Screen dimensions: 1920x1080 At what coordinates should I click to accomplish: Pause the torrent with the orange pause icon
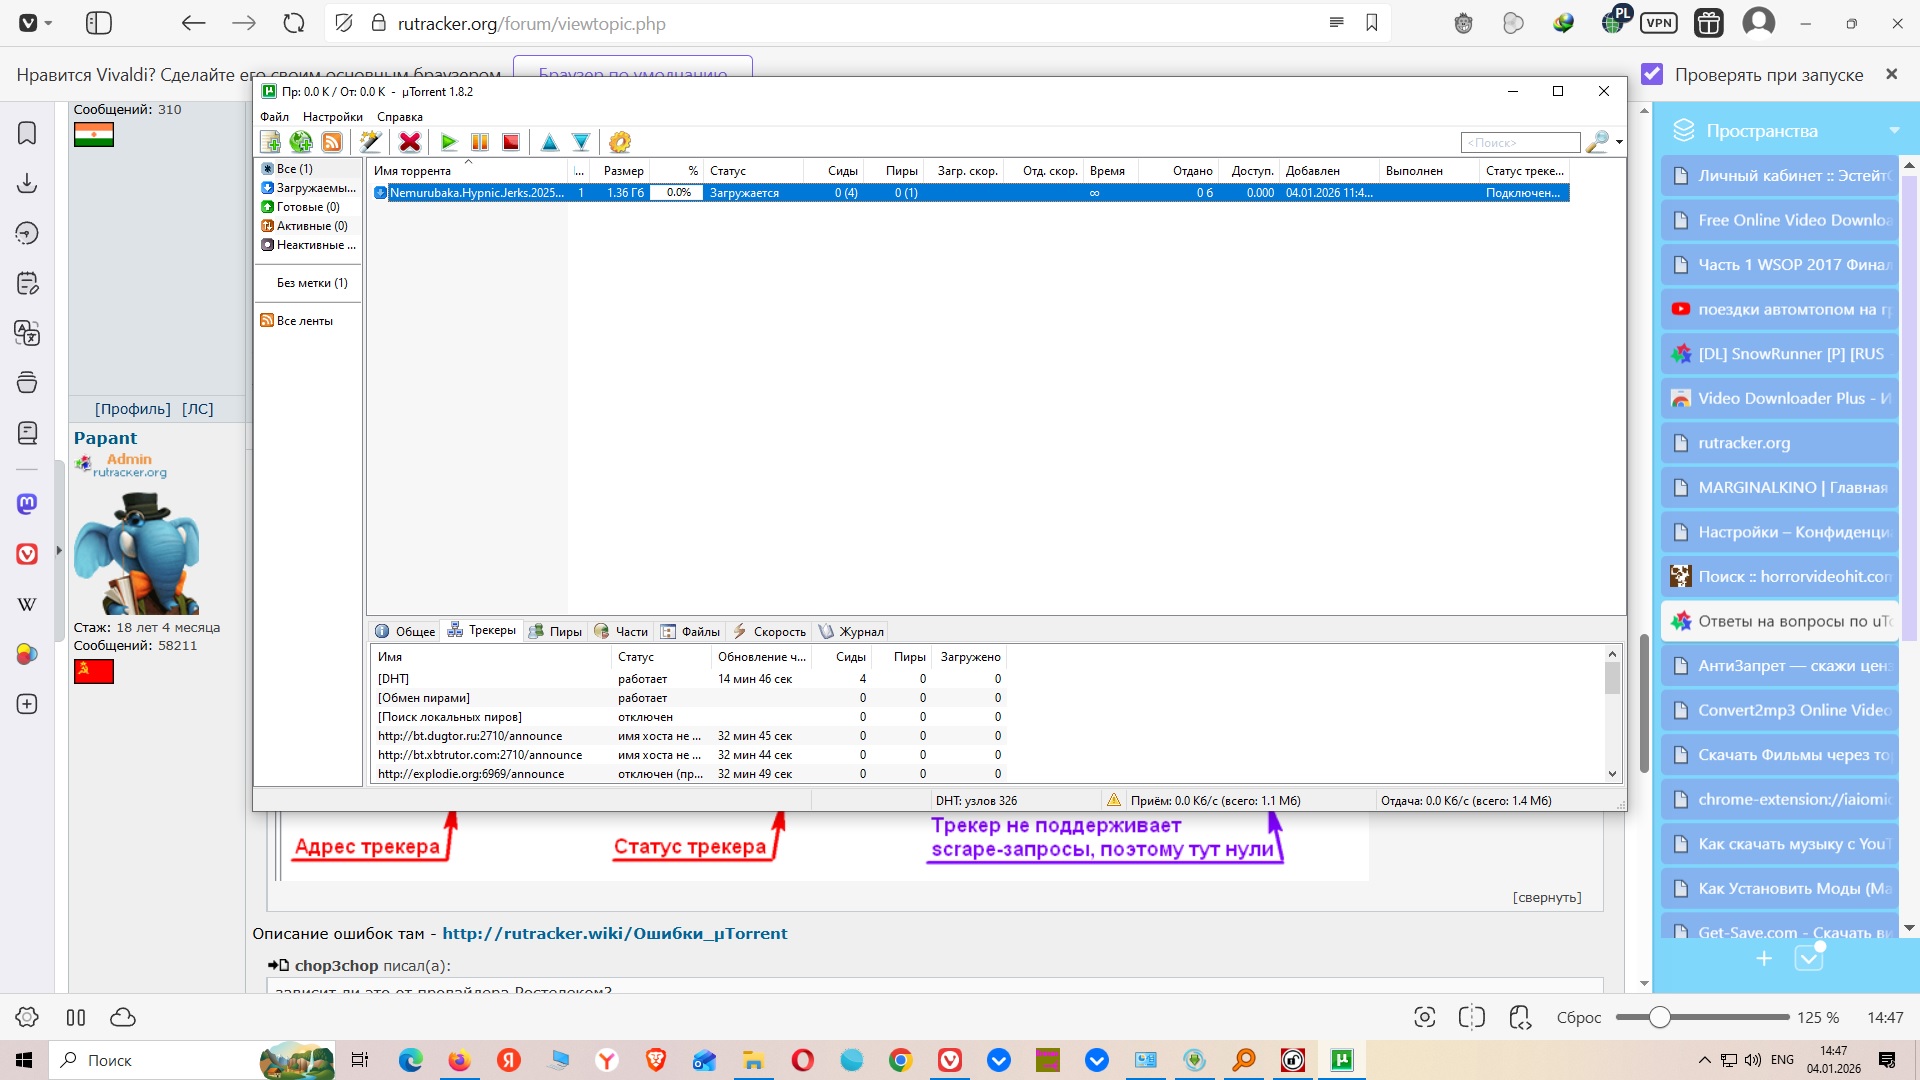click(480, 142)
